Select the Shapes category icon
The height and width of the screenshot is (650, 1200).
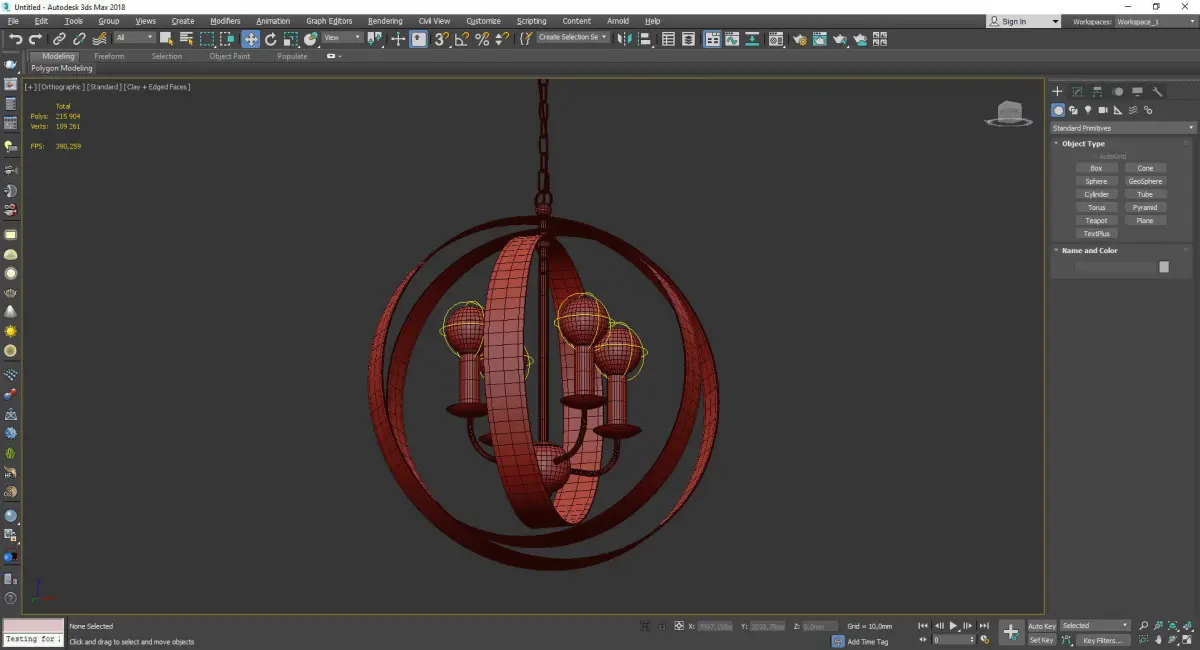[1073, 110]
